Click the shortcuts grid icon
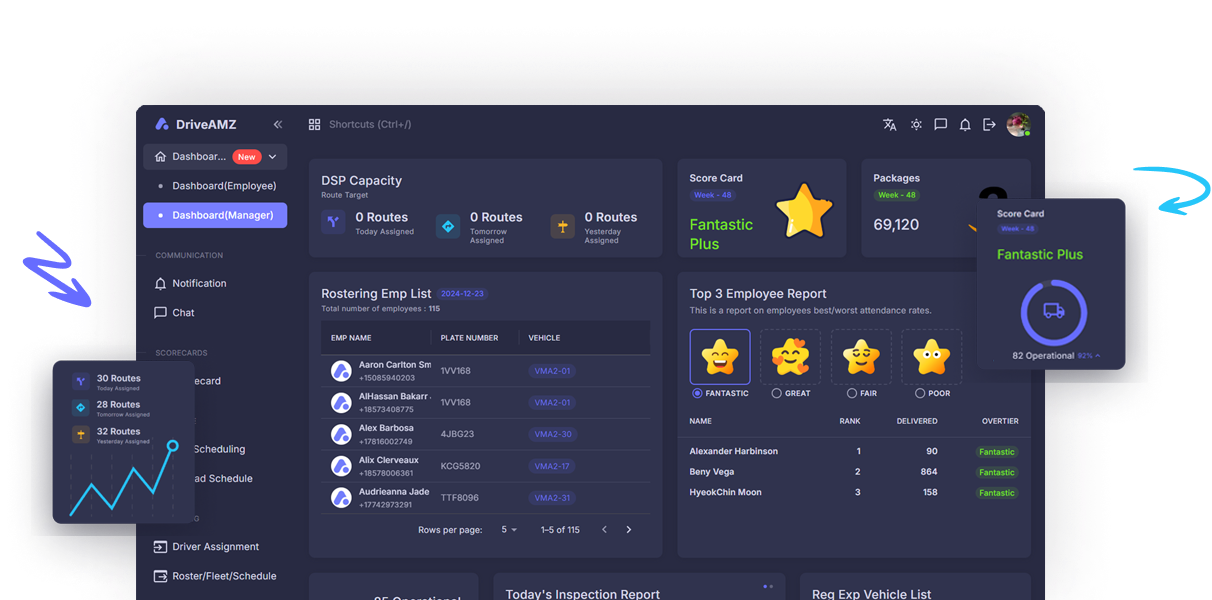The height and width of the screenshot is (600, 1212). (314, 125)
